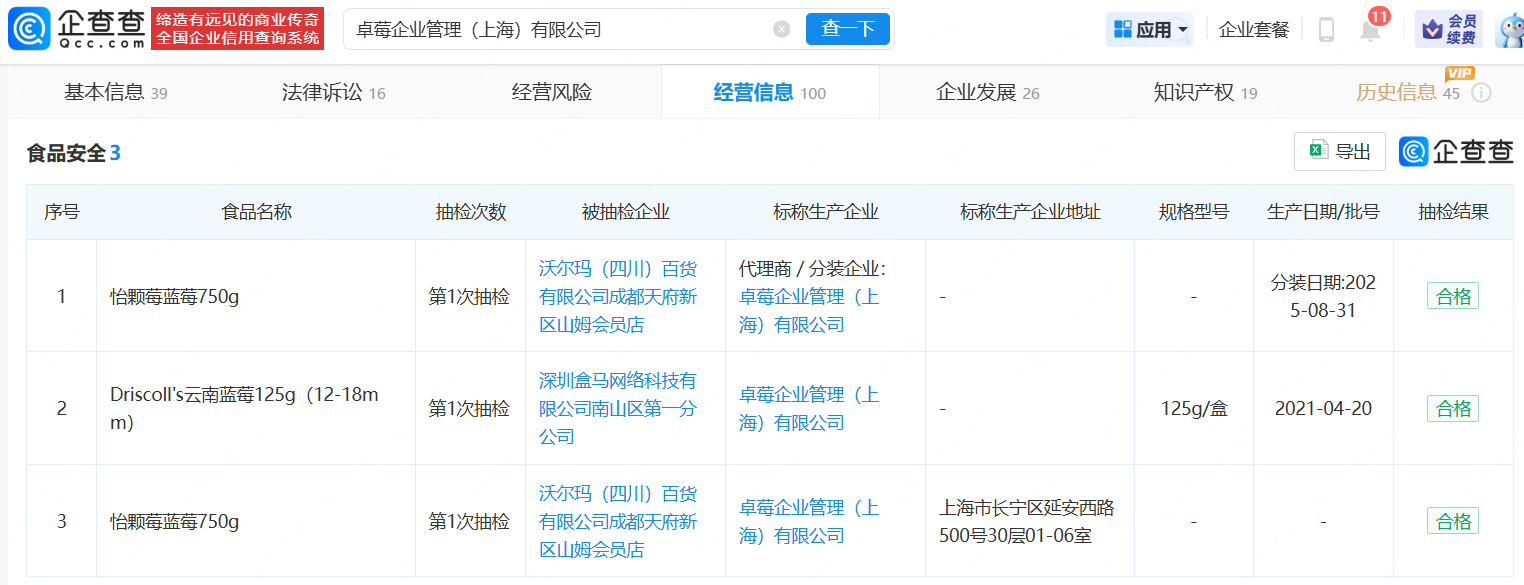1524x585 pixels.
Task: Click the 导出 export button
Action: point(1340,151)
